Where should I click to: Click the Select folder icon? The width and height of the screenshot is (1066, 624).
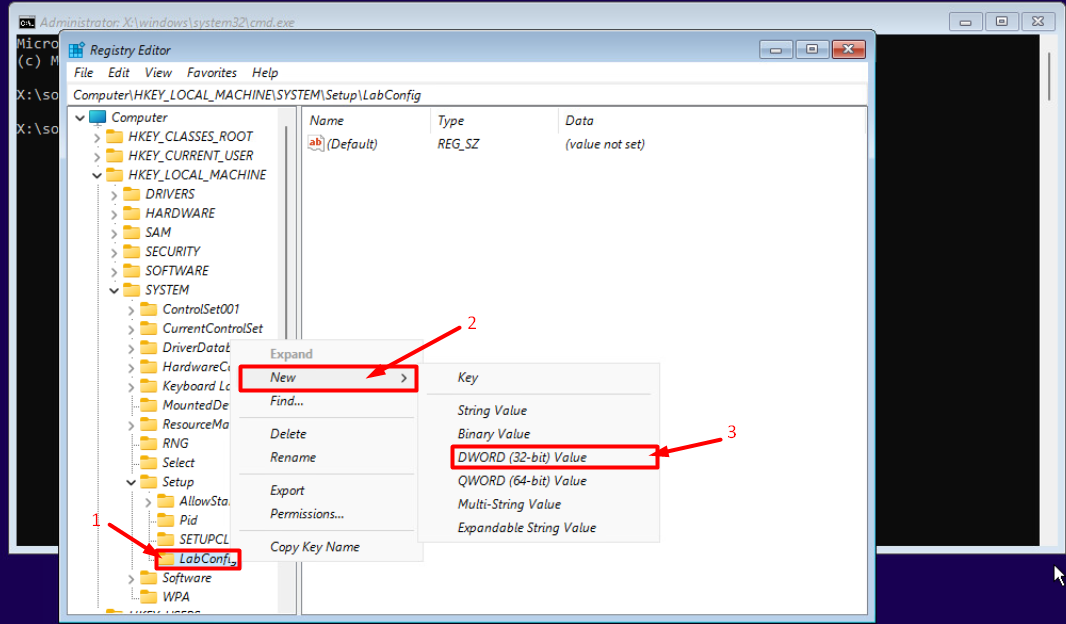[x=149, y=462]
